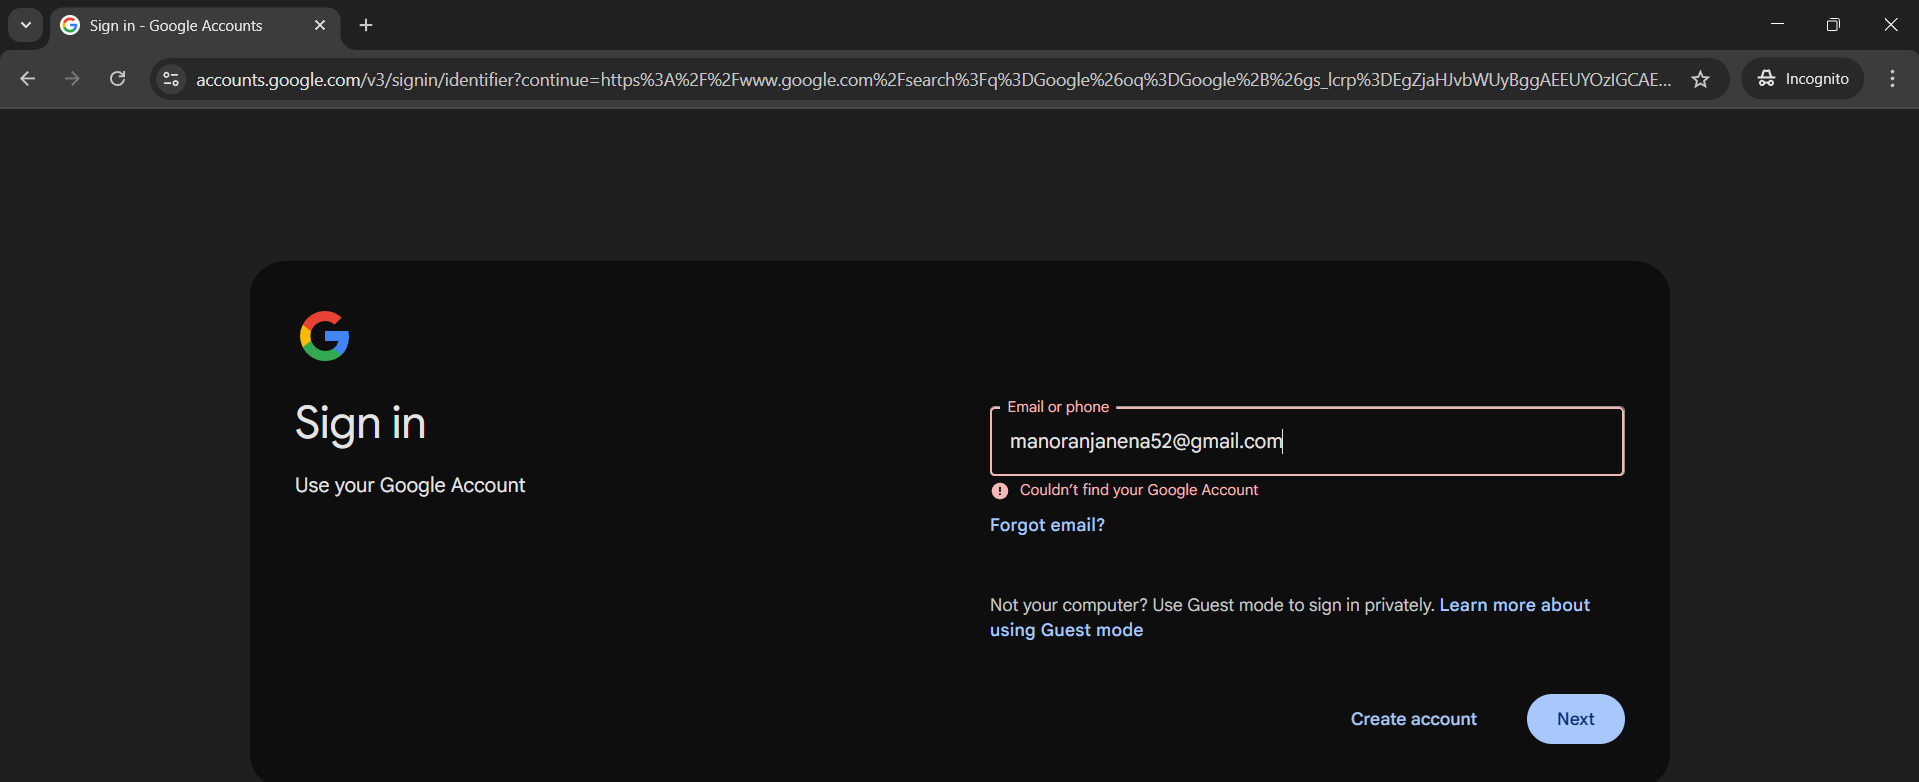
Task: Close the Sign in - Google Accounts tab
Action: point(320,25)
